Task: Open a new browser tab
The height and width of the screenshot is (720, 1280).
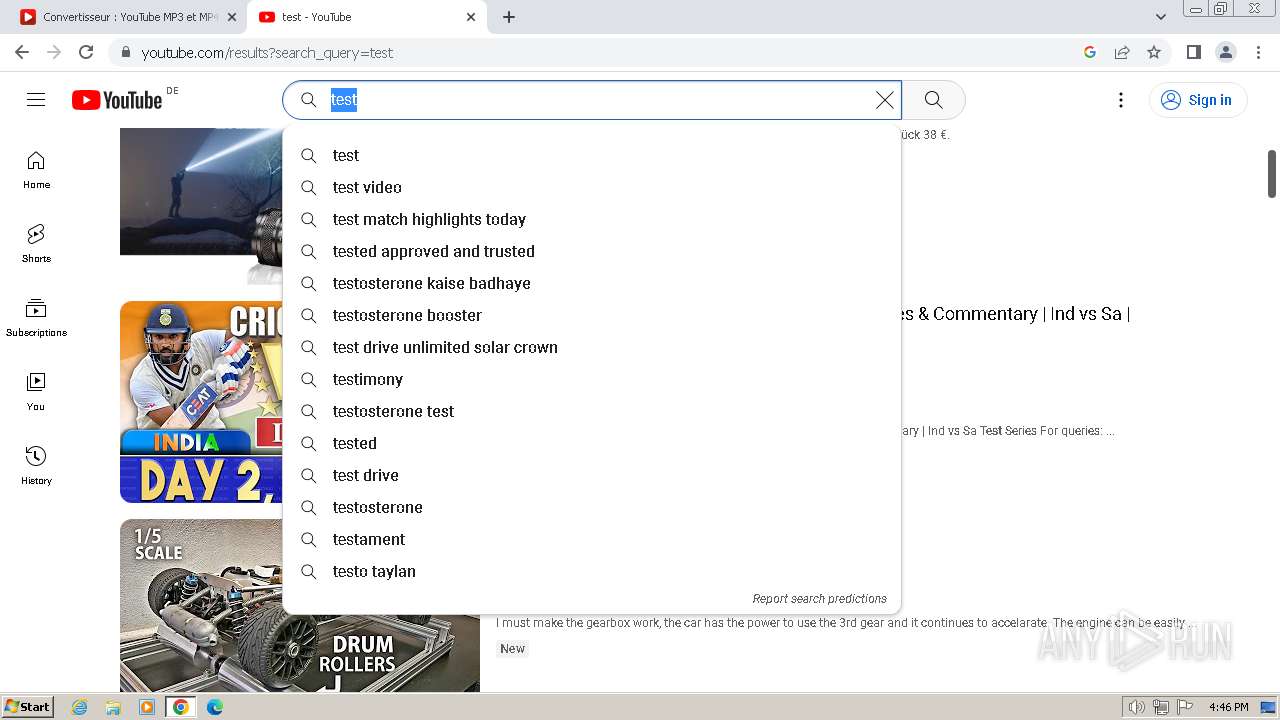Action: pyautogui.click(x=509, y=17)
